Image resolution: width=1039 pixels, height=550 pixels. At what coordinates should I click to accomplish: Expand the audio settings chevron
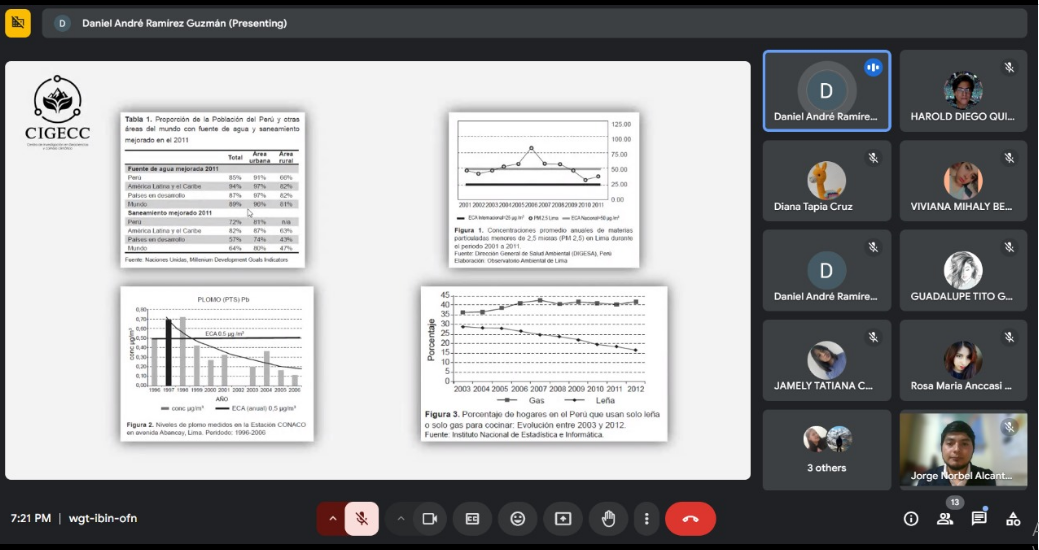(x=331, y=519)
